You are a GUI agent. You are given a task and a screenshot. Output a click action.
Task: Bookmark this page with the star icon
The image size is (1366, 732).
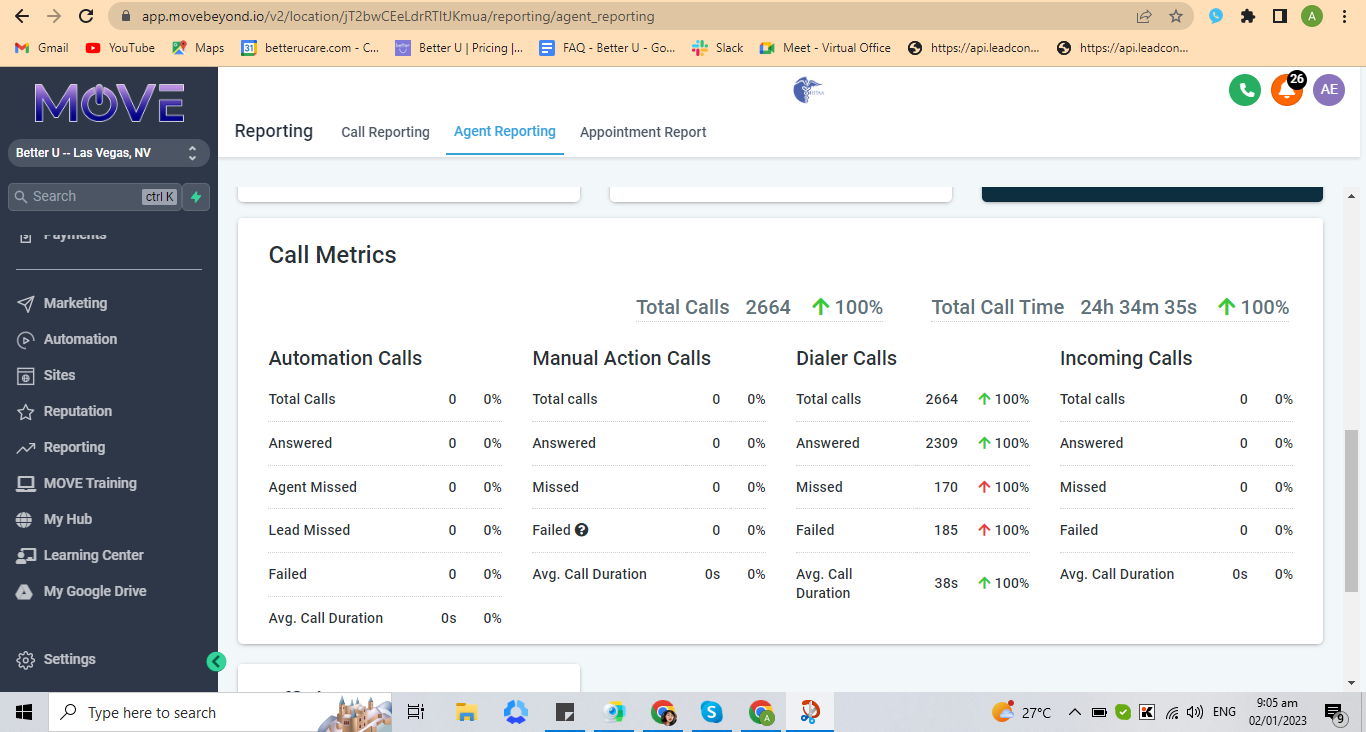click(1176, 16)
